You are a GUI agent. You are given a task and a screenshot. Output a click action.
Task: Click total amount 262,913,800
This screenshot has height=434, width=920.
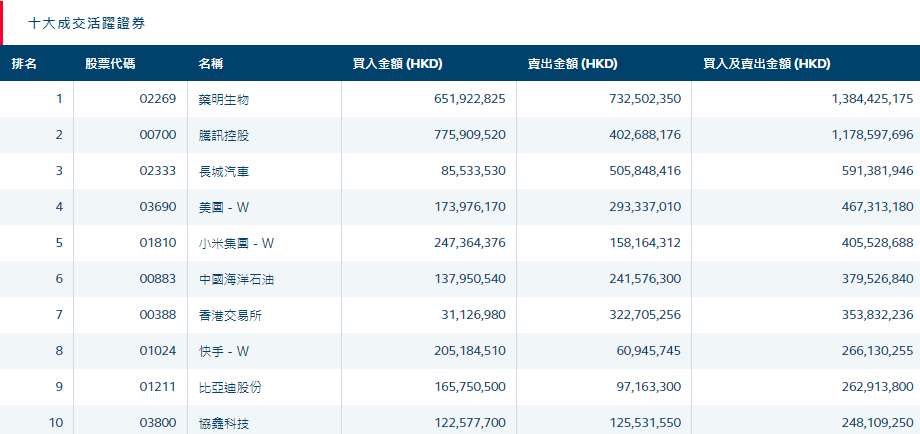(x=878, y=386)
